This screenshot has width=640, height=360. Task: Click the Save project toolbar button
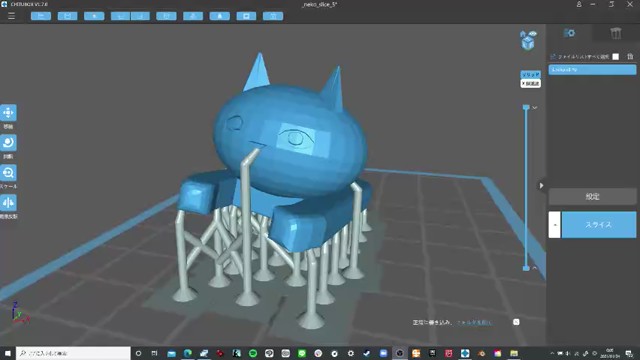pyautogui.click(x=67, y=16)
